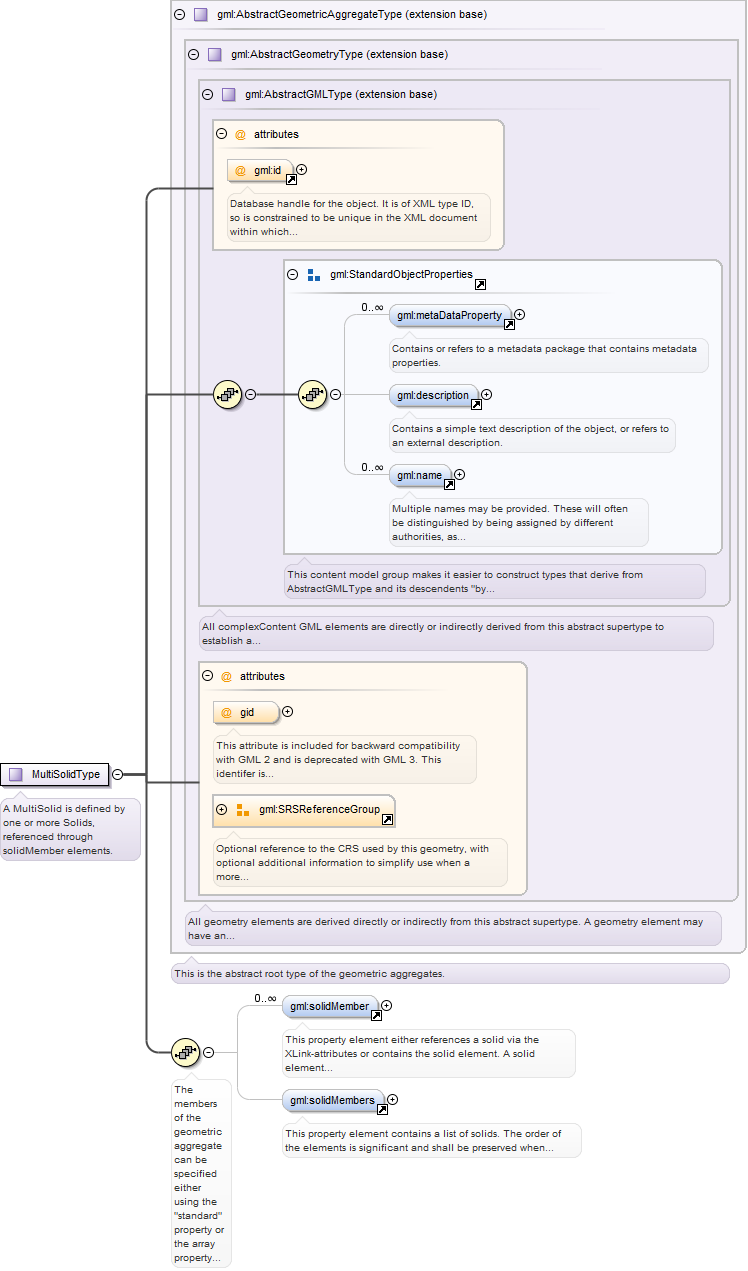The width and height of the screenshot is (748, 1271).
Task: Select the gml:SRSReferenceGroup node
Action: pyautogui.click(x=304, y=810)
